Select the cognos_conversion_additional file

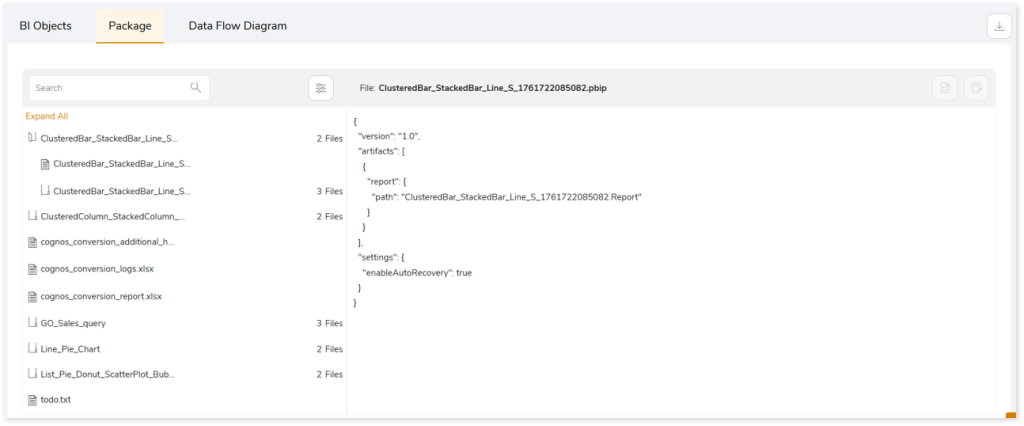(108, 242)
